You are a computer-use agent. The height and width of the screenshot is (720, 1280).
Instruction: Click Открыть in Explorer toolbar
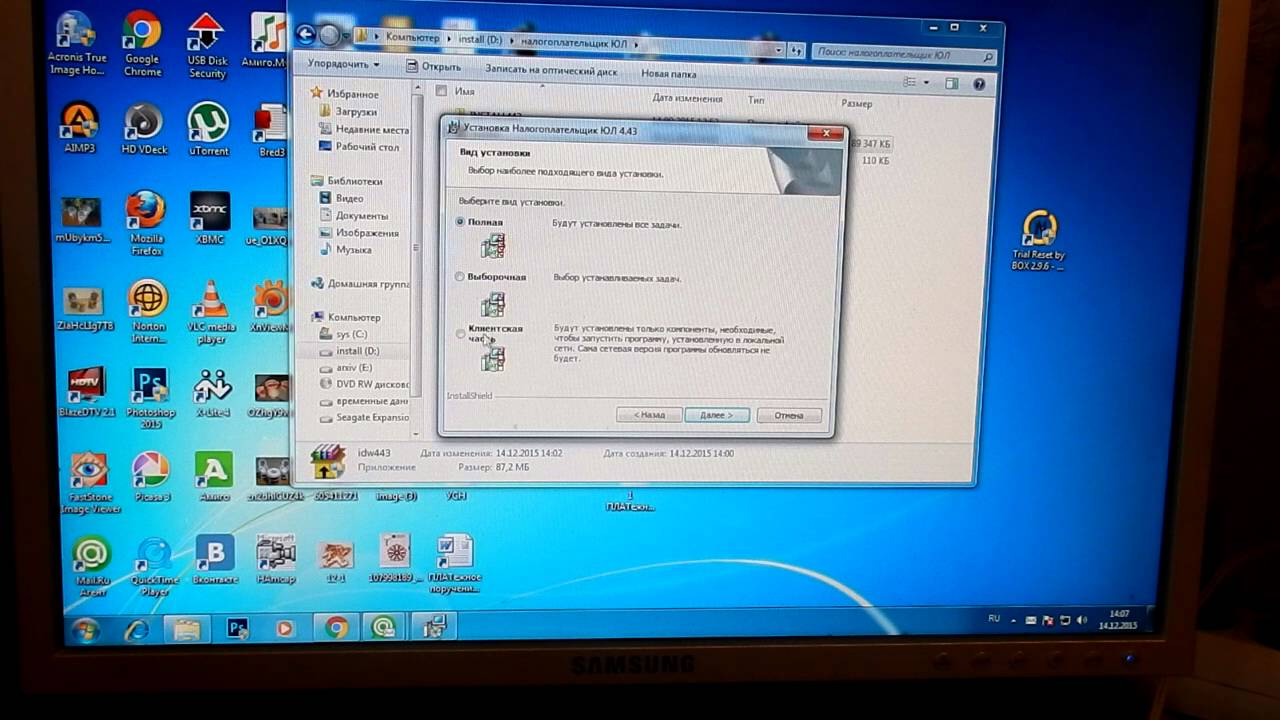tap(434, 67)
